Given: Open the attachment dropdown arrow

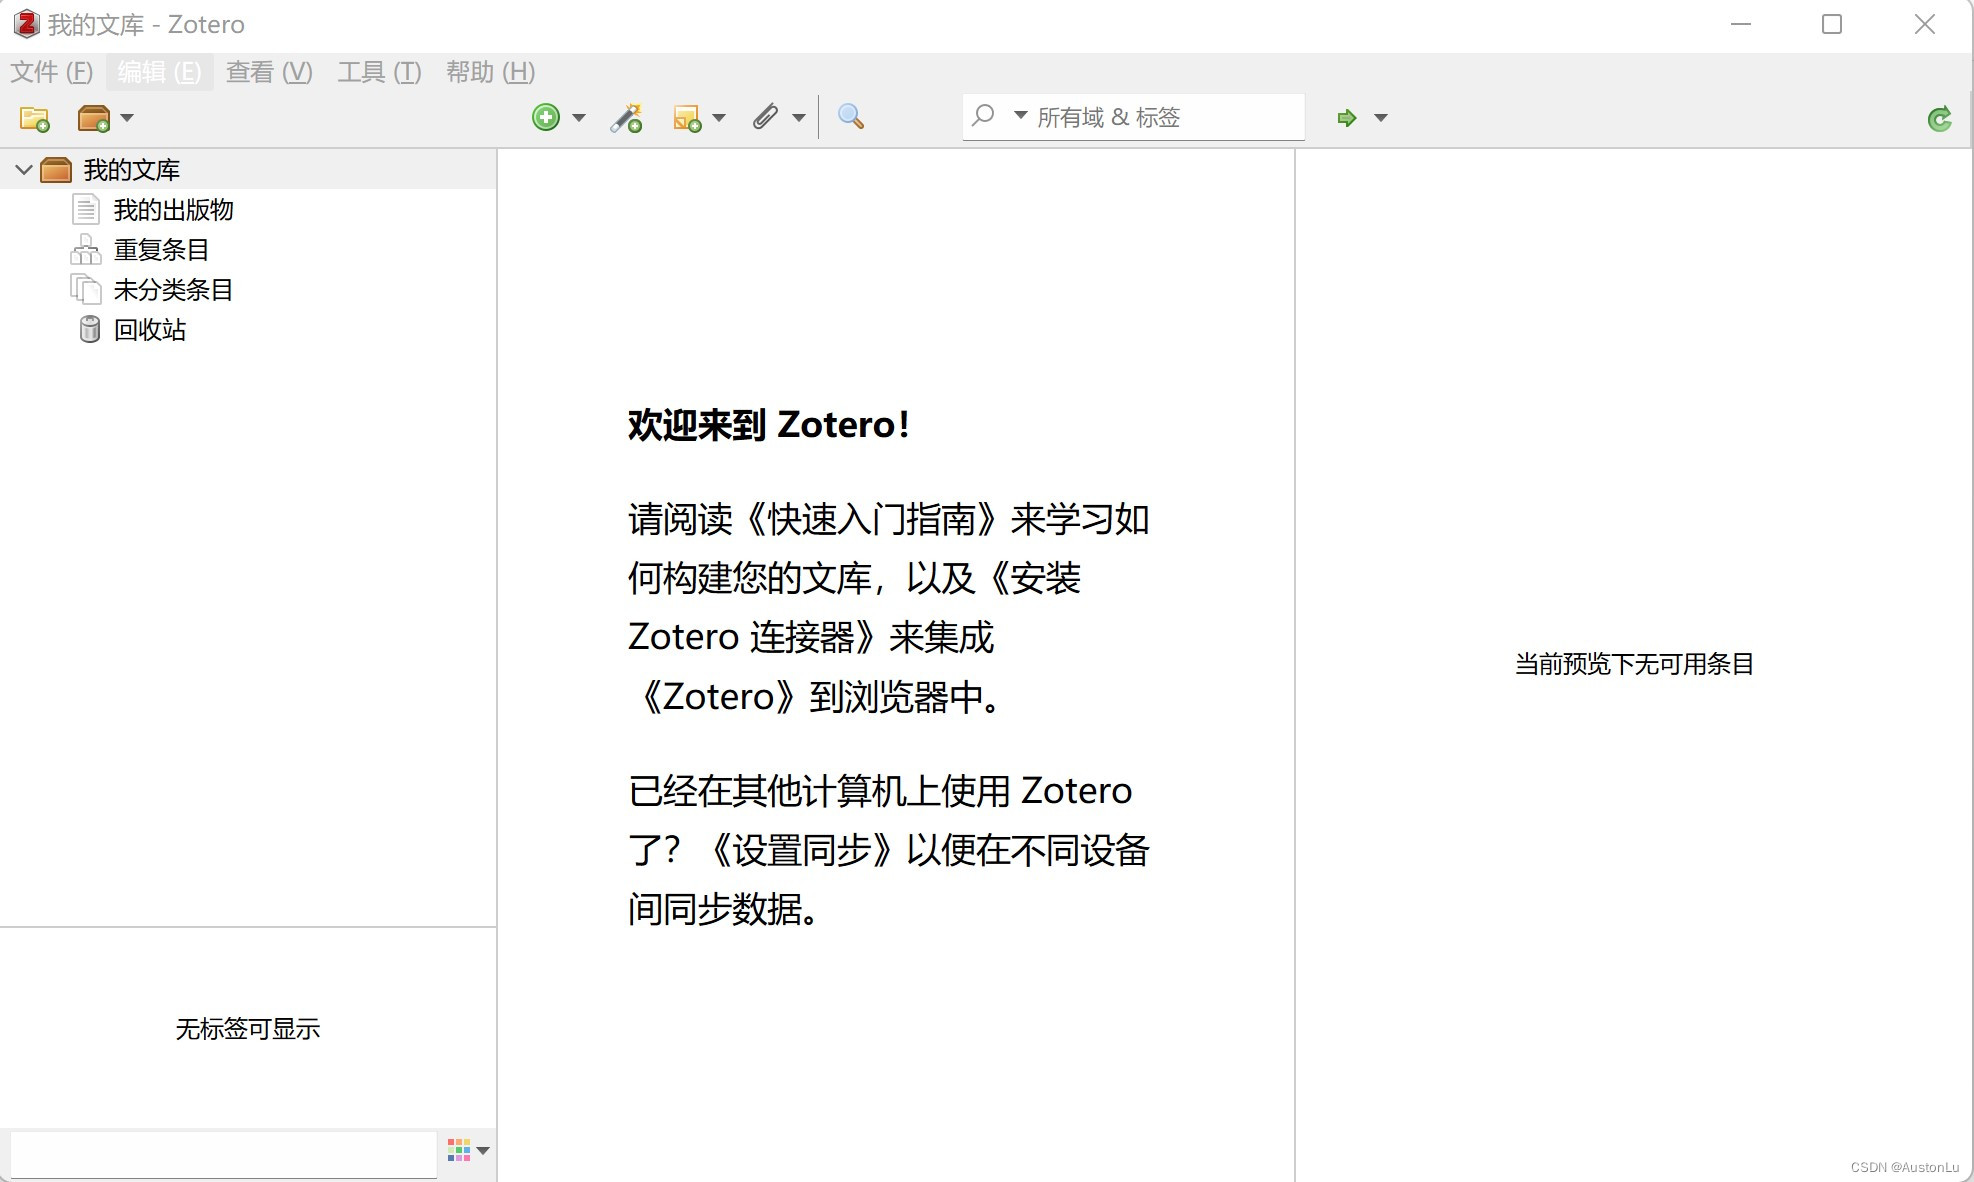Looking at the screenshot, I should (x=799, y=118).
